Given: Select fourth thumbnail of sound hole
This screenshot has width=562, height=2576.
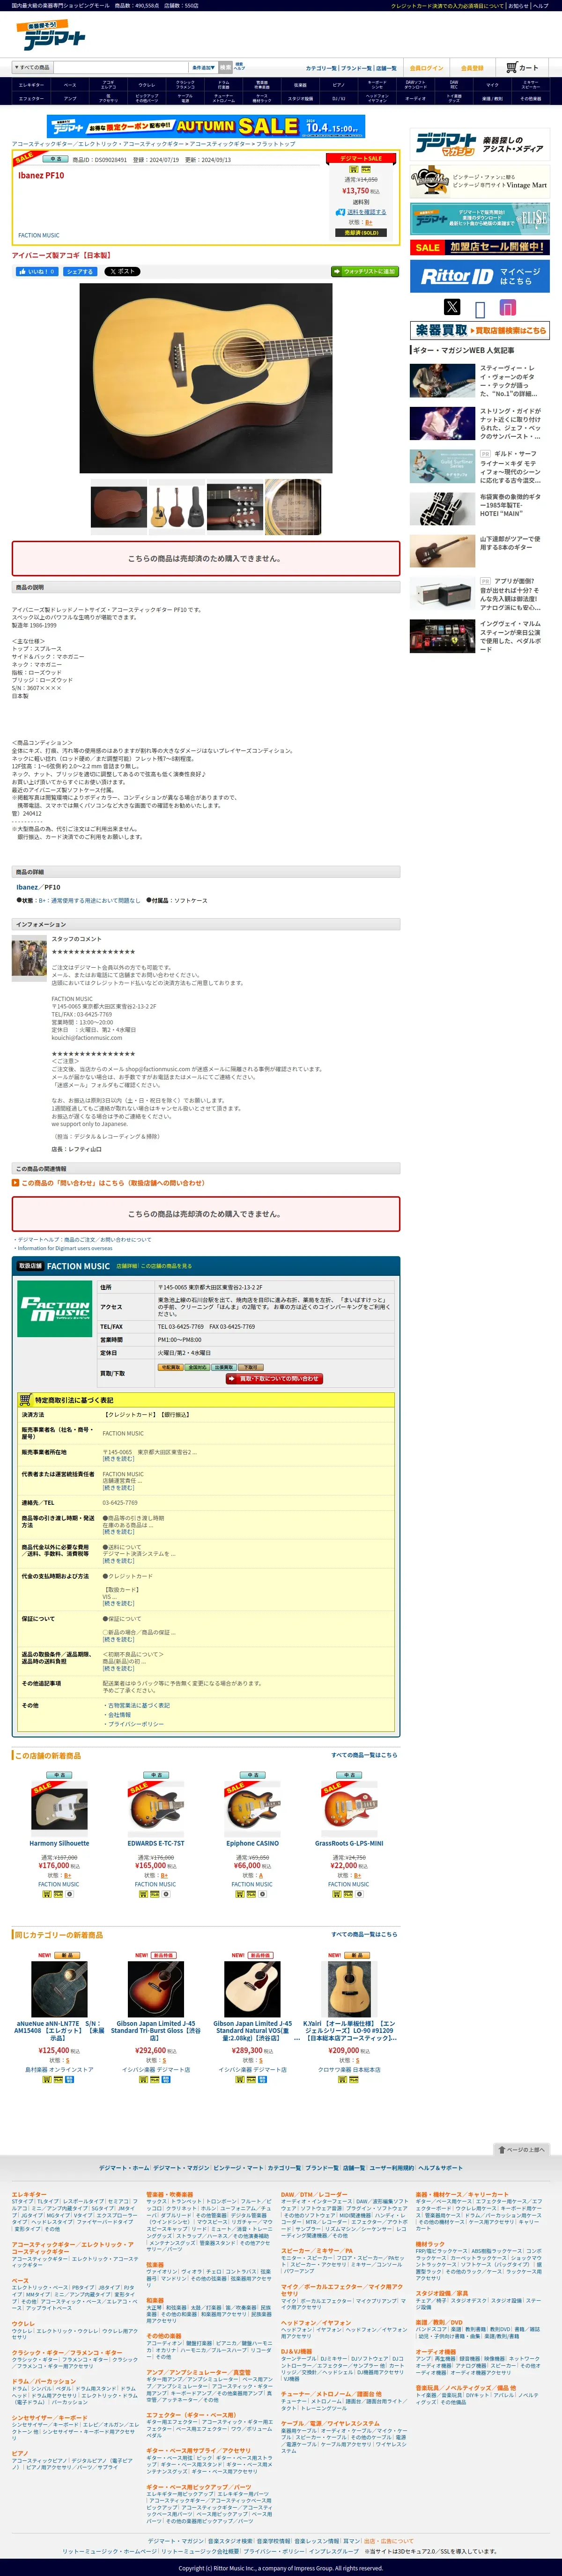Looking at the screenshot, I should pos(293,507).
